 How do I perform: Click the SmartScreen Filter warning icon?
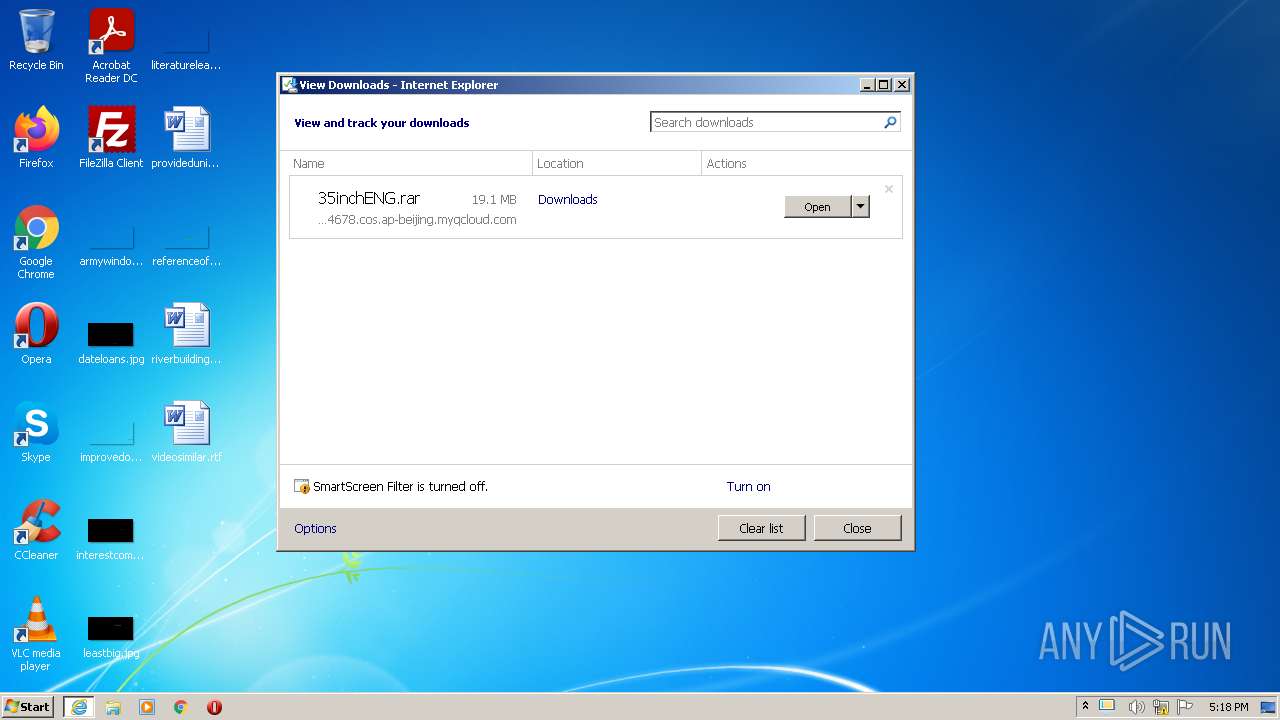(x=302, y=487)
